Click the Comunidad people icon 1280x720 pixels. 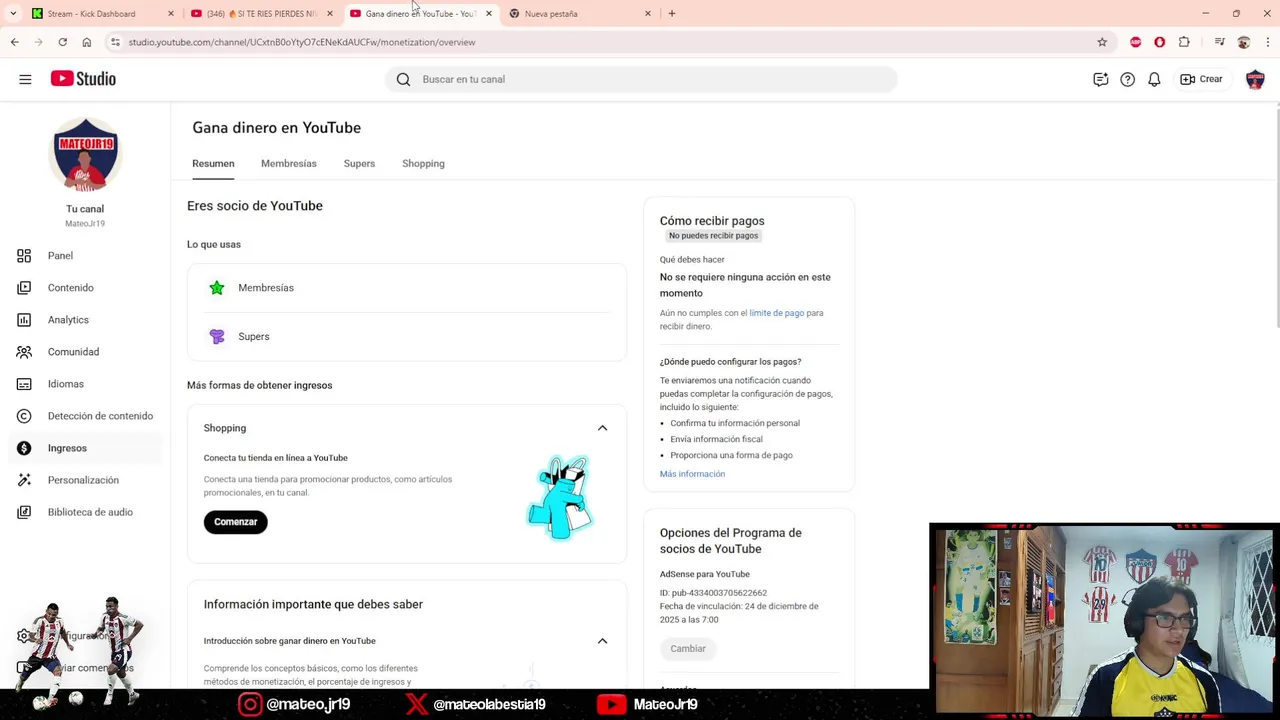click(x=24, y=352)
